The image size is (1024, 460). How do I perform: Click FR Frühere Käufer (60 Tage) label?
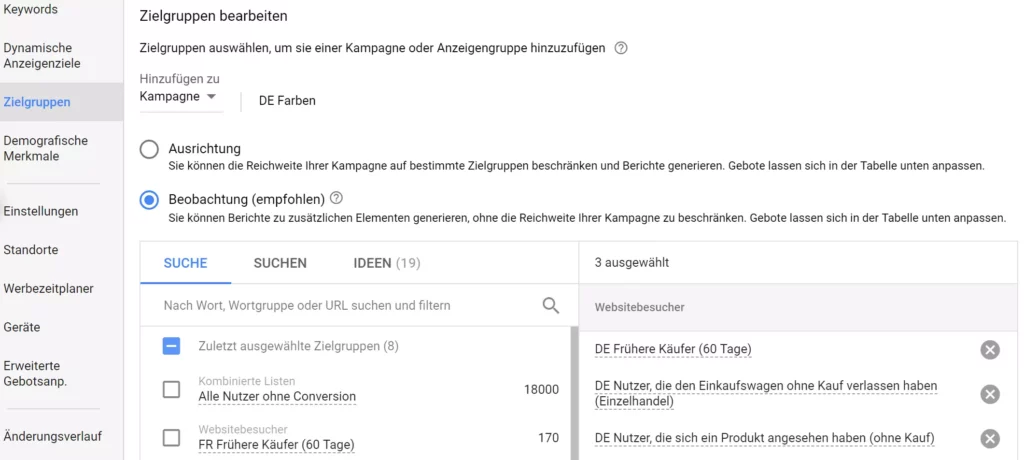click(276, 445)
